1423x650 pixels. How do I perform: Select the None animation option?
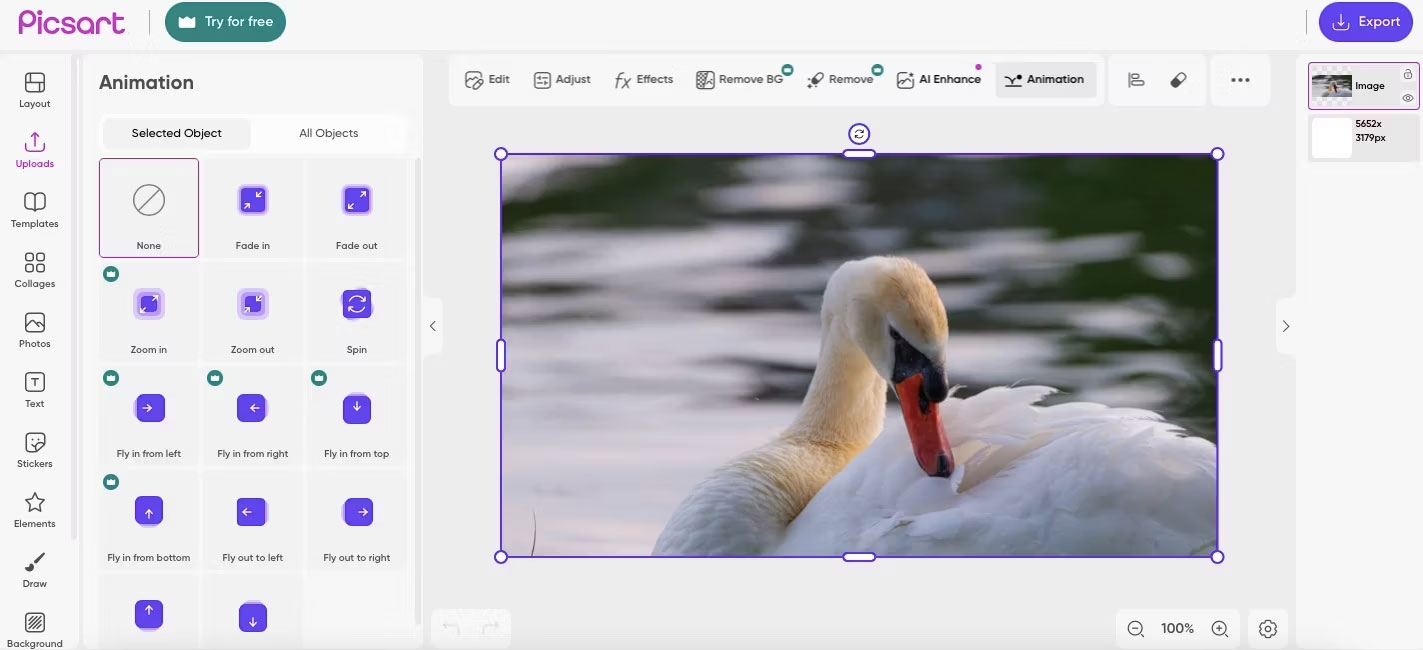click(x=149, y=208)
